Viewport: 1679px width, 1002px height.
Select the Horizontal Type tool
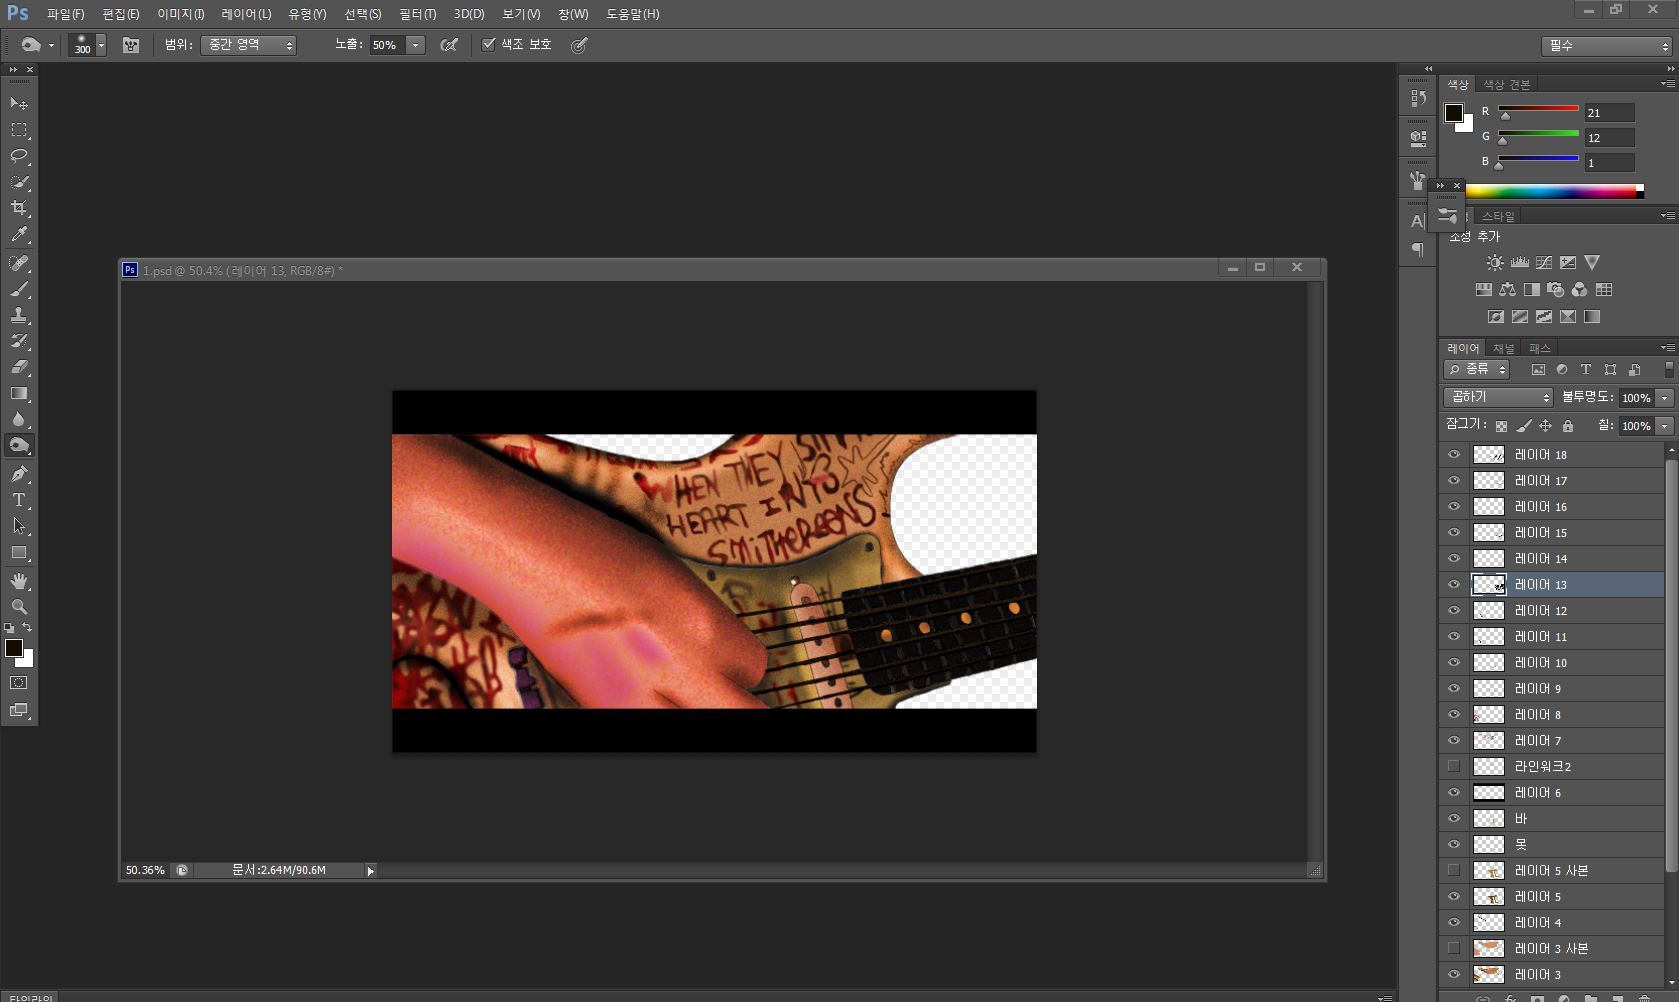pyautogui.click(x=19, y=500)
